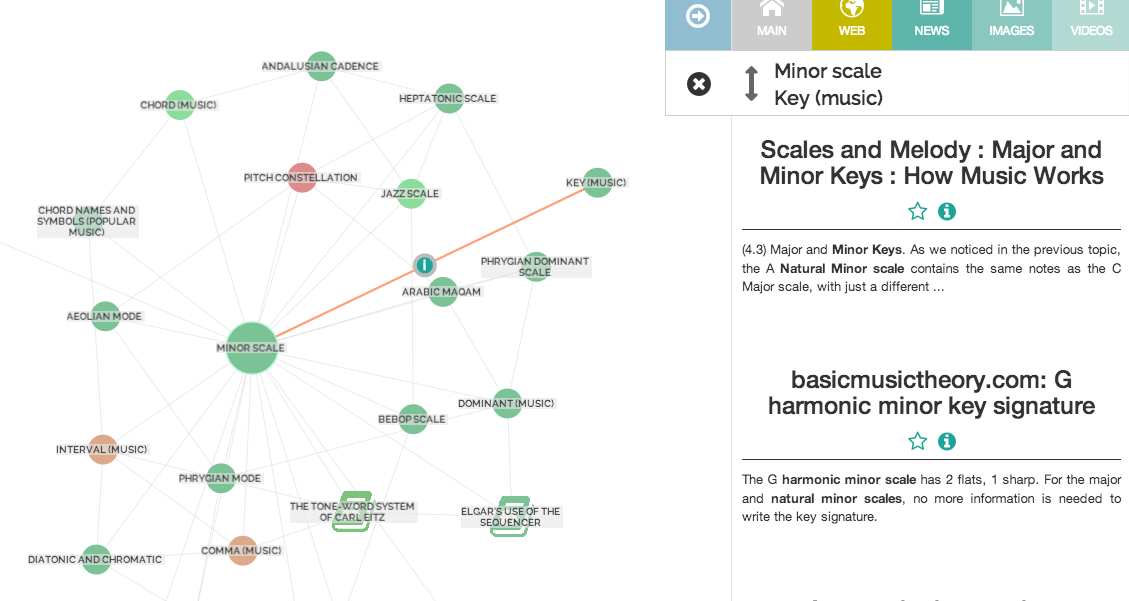Go to the VIDEOS tab
This screenshot has width=1129, height=601.
1091,20
